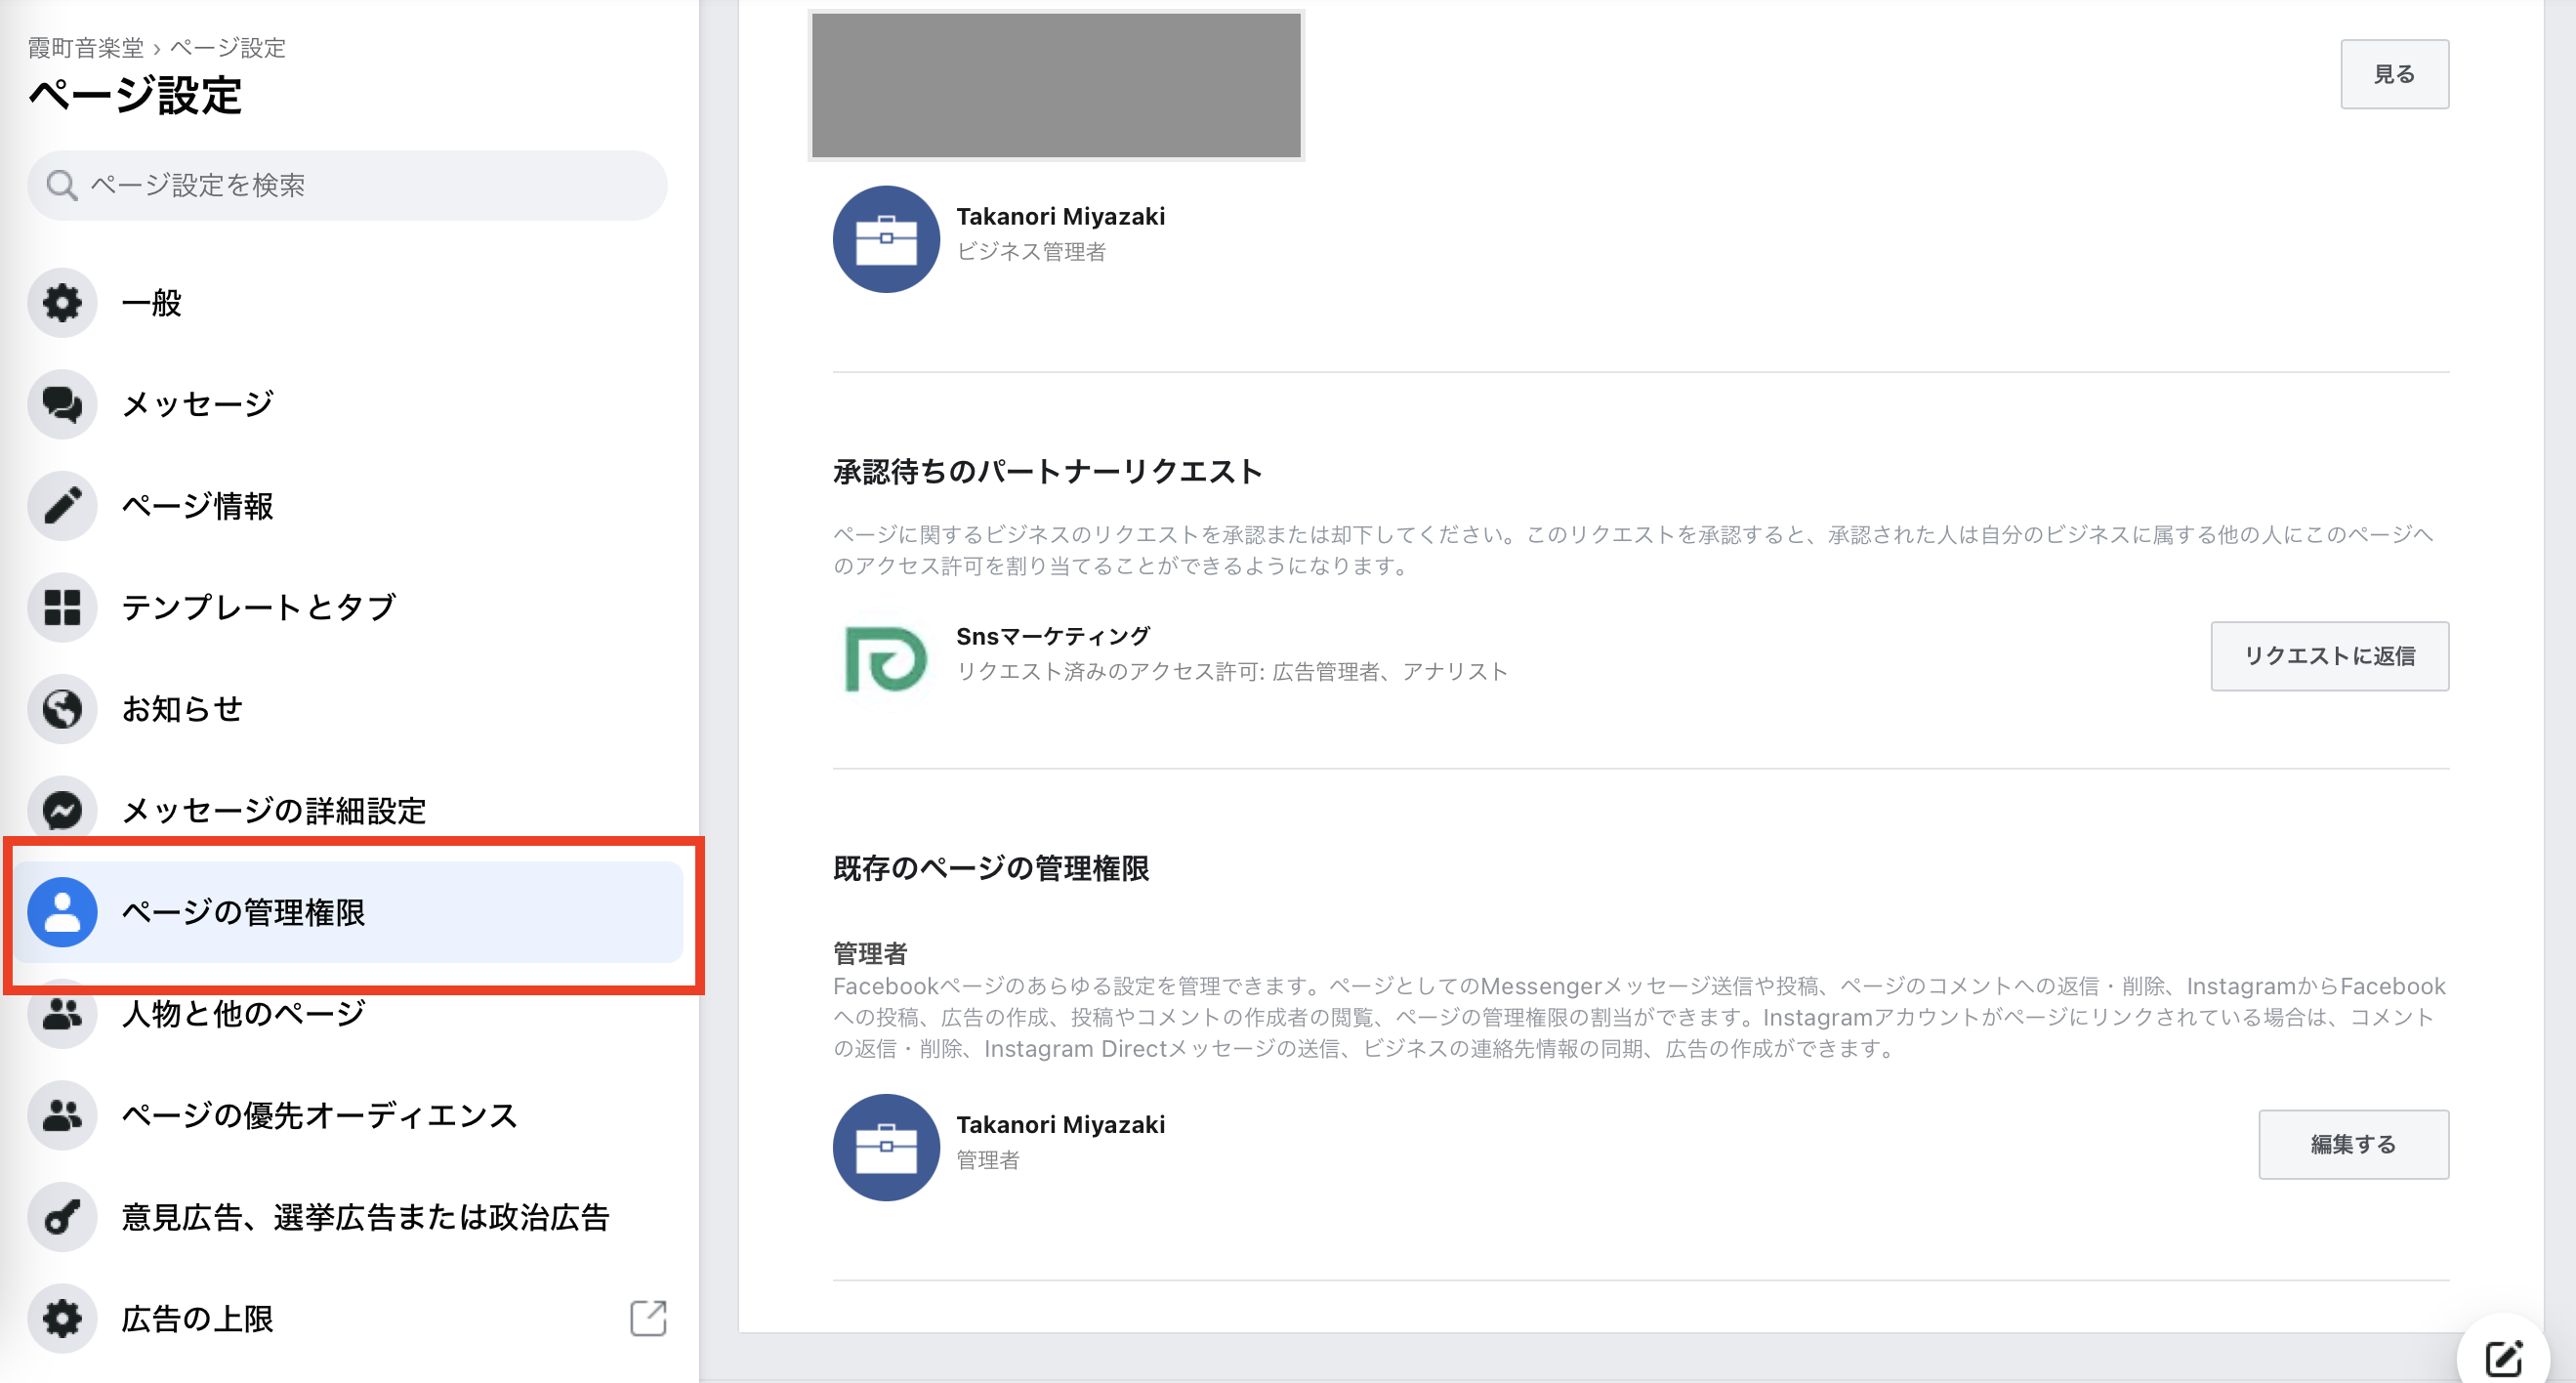2576x1383 pixels.
Task: Select ページの管理権限 menu item
Action: (348, 912)
